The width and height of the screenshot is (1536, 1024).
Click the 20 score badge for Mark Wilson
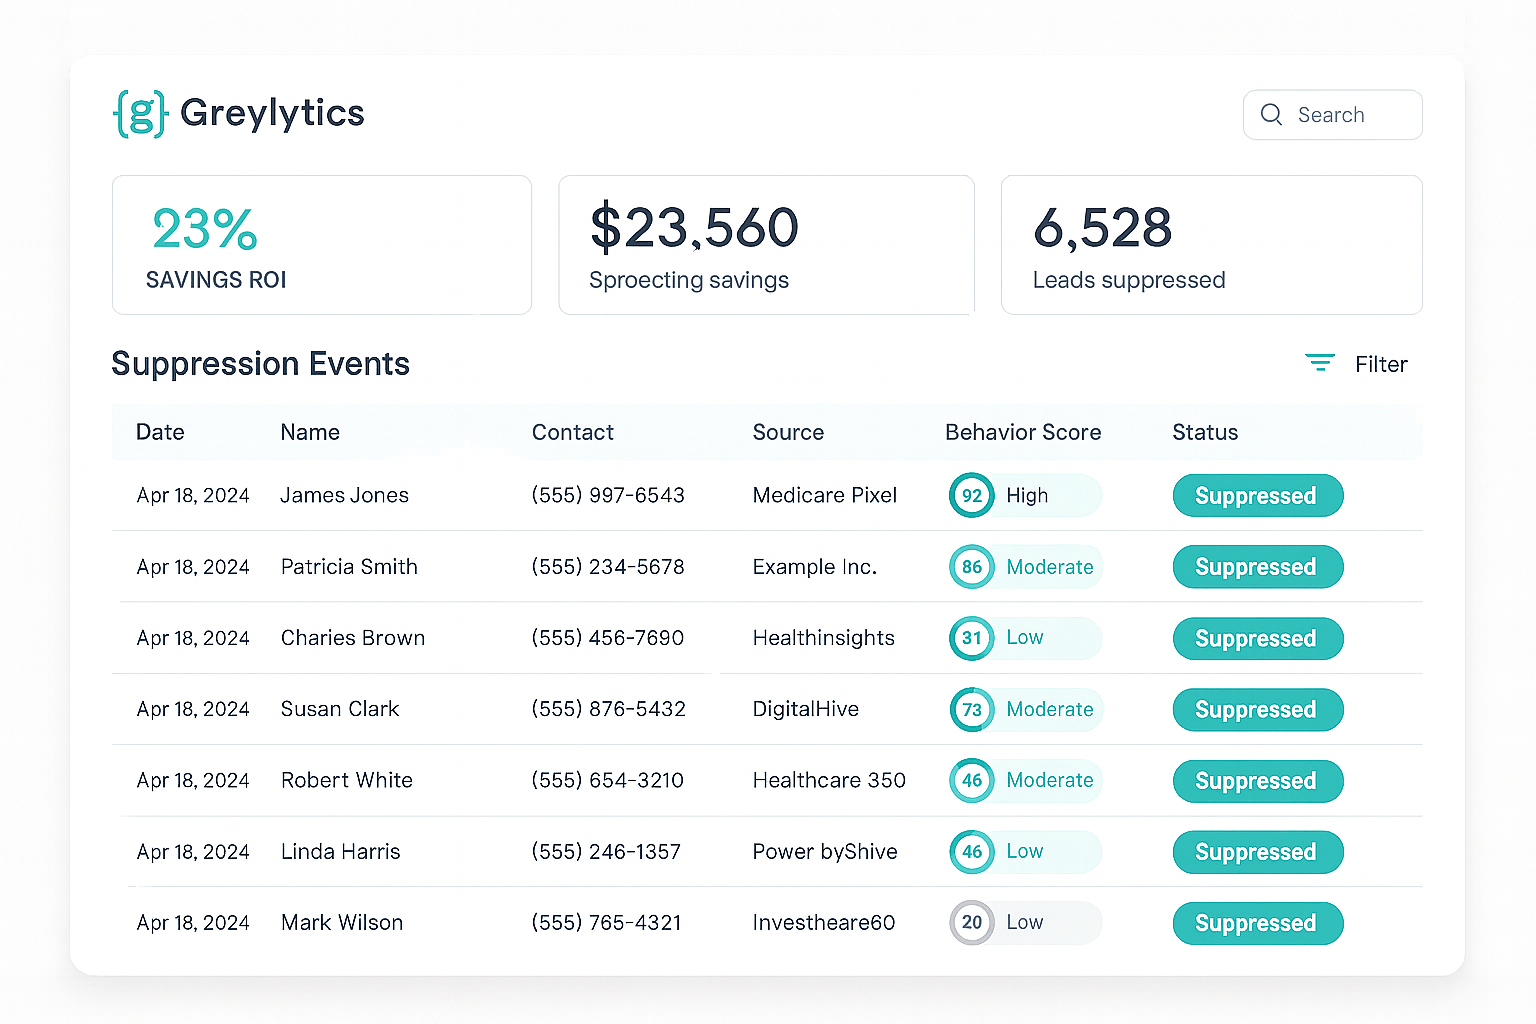(x=971, y=923)
